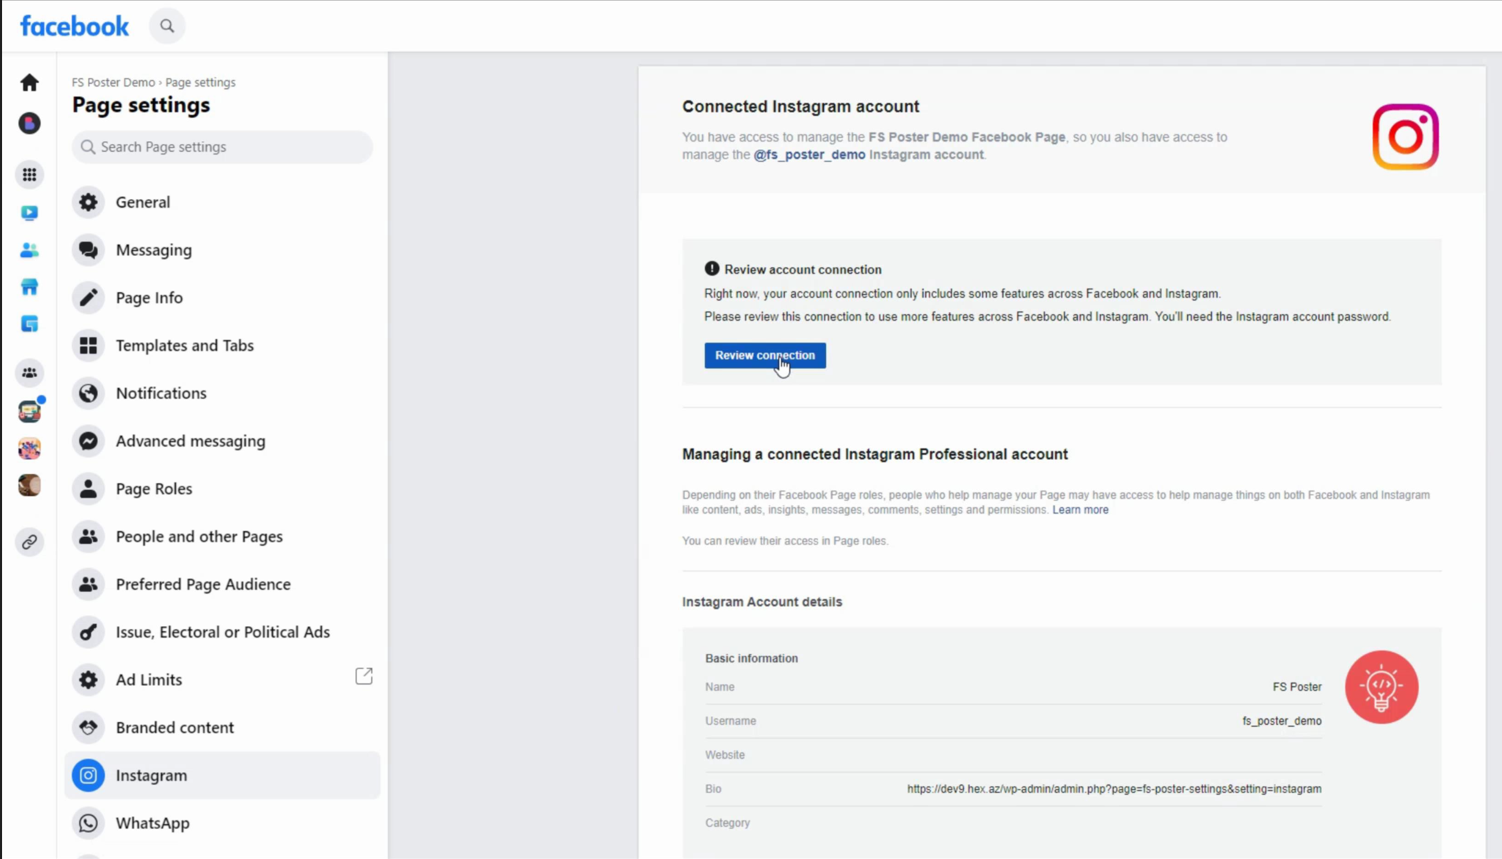Image resolution: width=1502 pixels, height=859 pixels.
Task: Open Branded content settings
Action: (222, 727)
